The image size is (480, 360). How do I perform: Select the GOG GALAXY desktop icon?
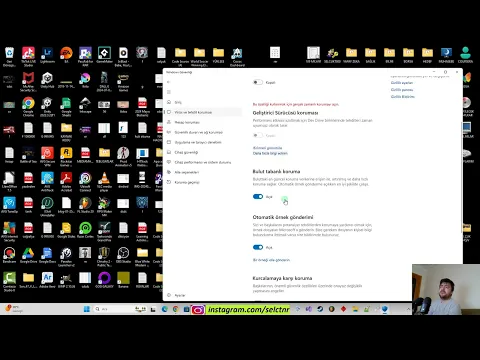tap(104, 280)
